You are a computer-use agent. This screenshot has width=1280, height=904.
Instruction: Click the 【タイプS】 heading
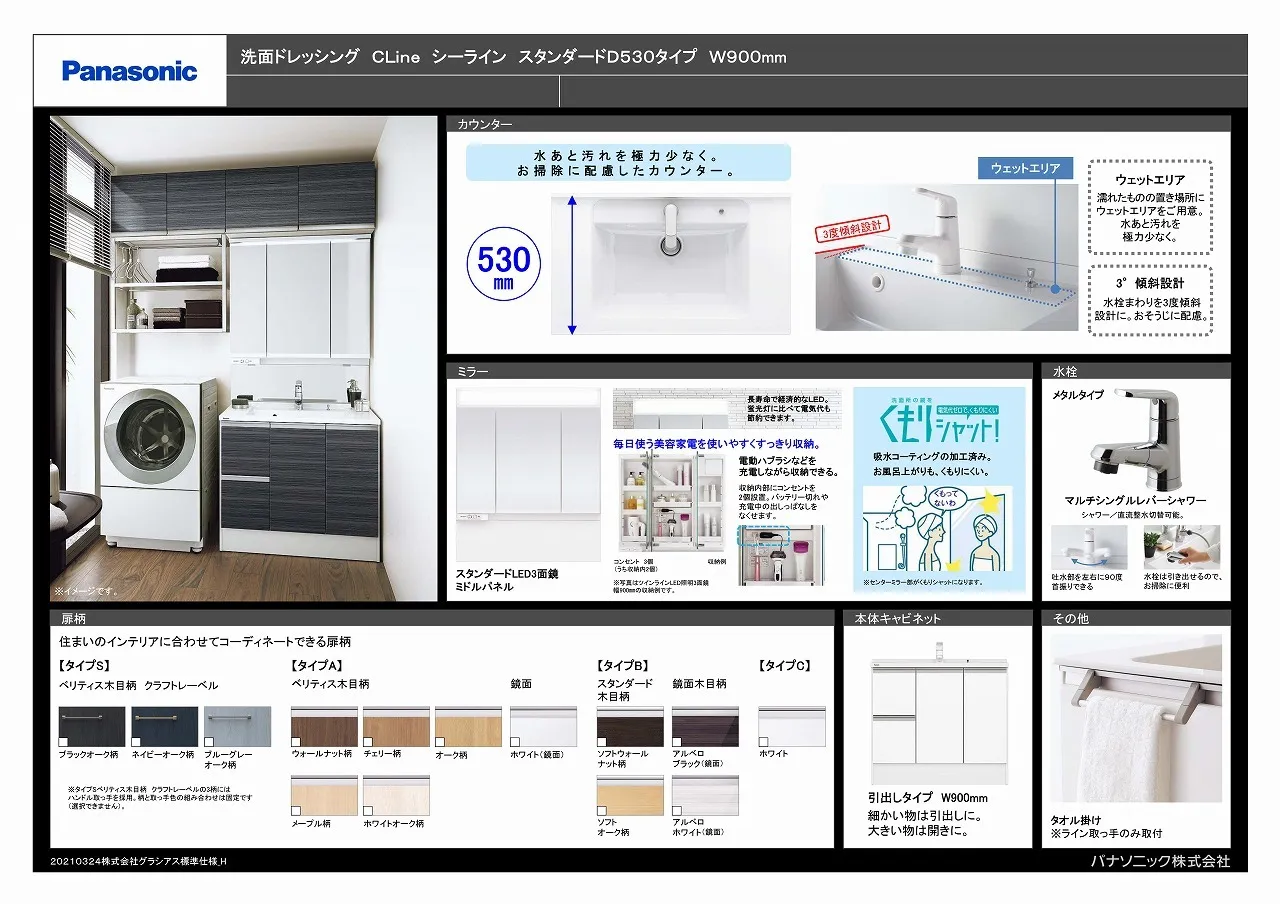pos(84,665)
